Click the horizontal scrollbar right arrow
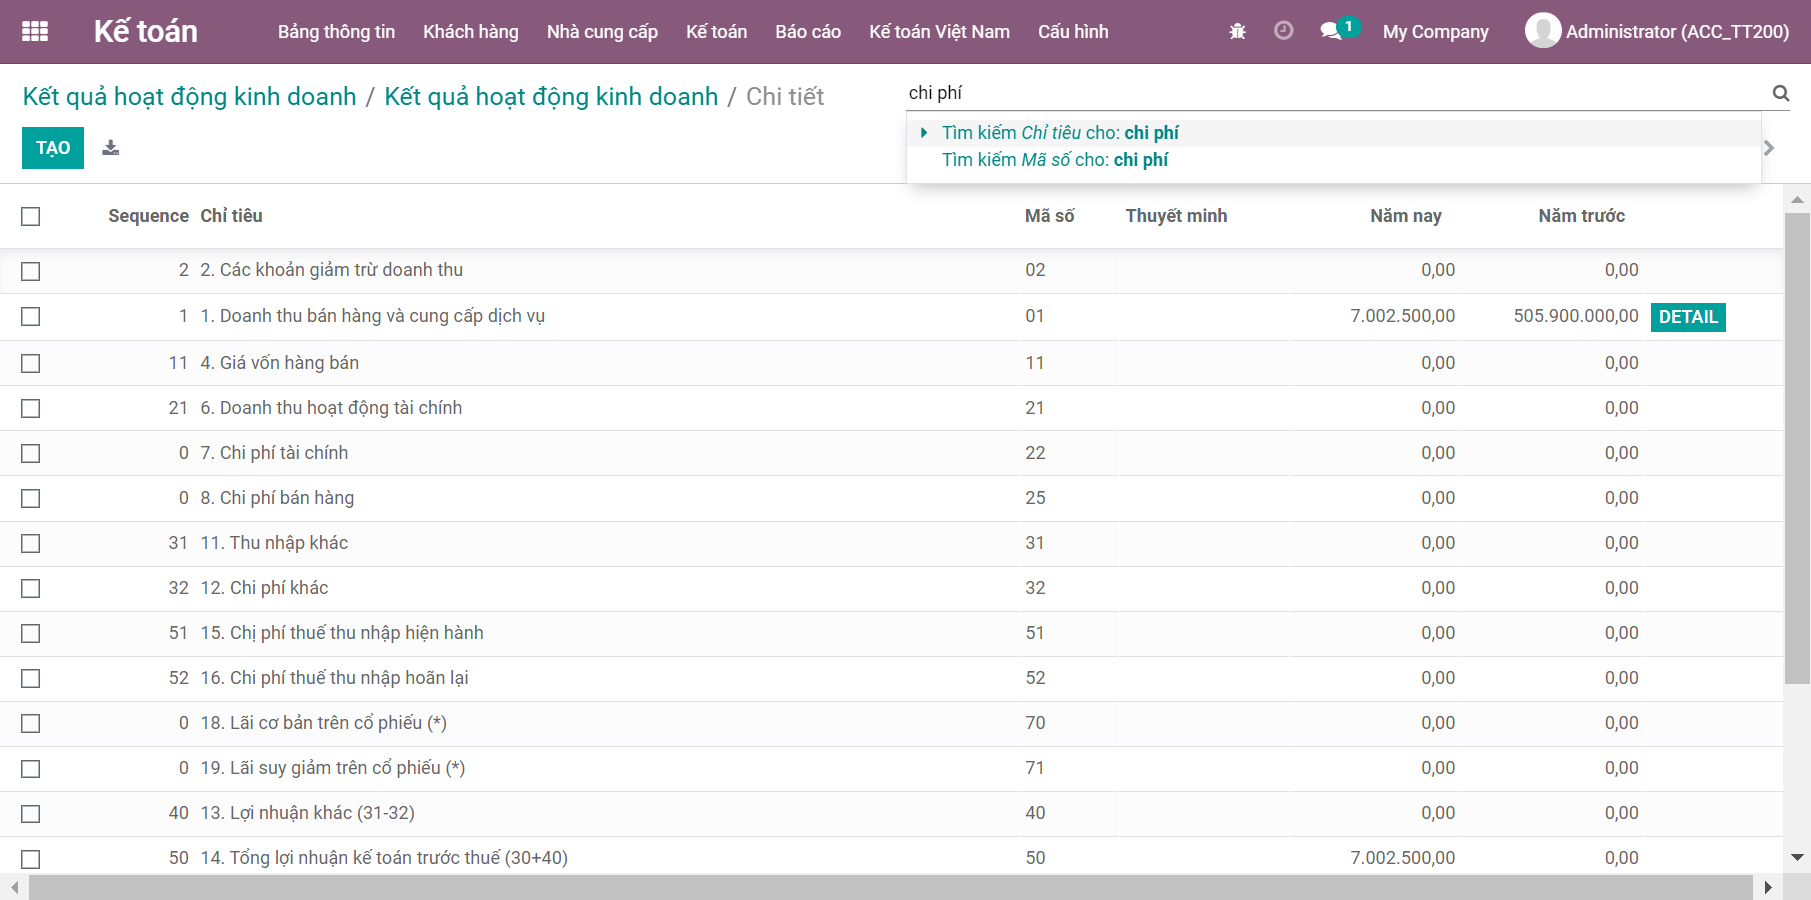 (x=1768, y=887)
